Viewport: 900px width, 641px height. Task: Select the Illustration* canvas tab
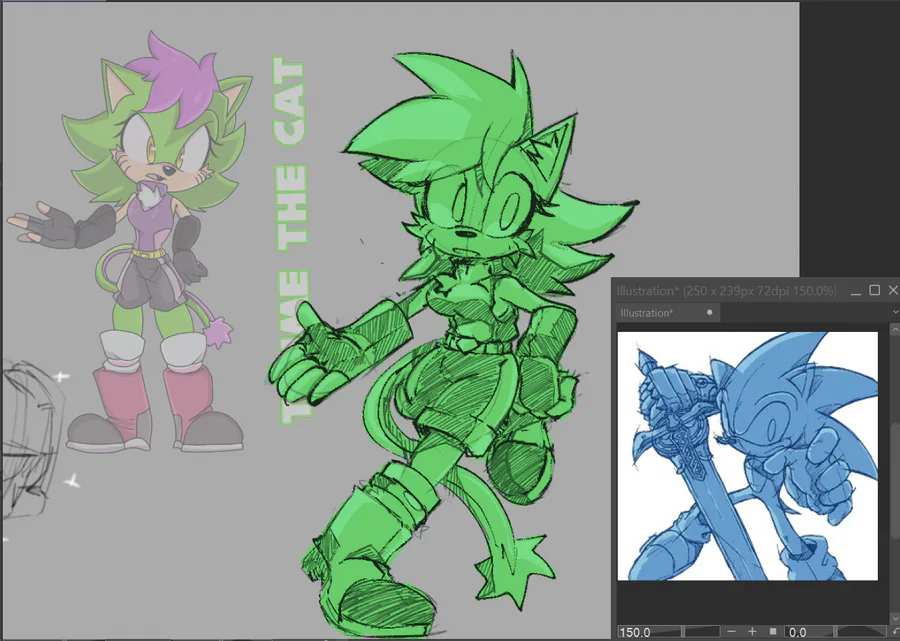(668, 313)
